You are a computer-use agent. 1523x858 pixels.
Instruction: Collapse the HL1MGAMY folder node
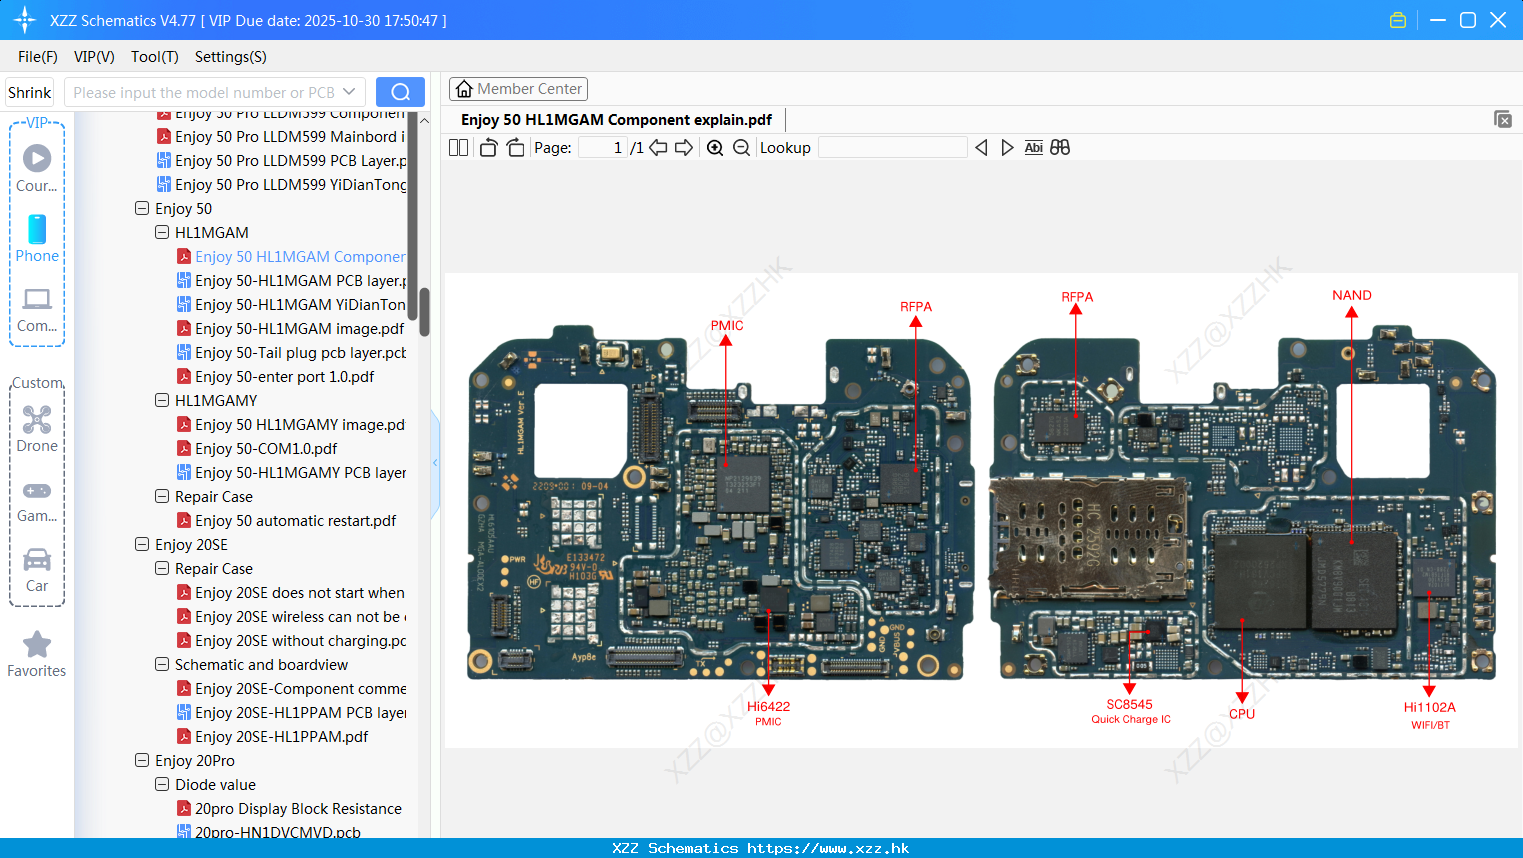161,400
